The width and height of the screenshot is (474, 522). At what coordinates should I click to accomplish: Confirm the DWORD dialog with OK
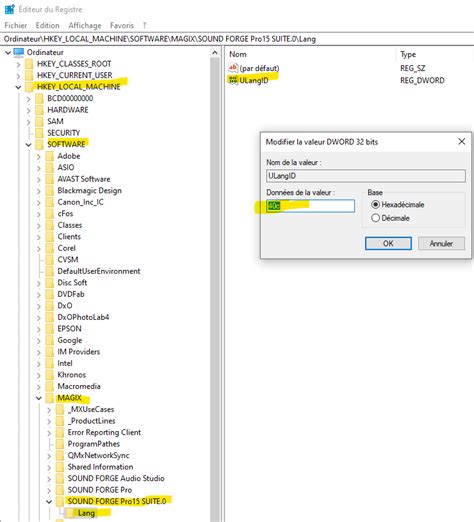tap(388, 243)
